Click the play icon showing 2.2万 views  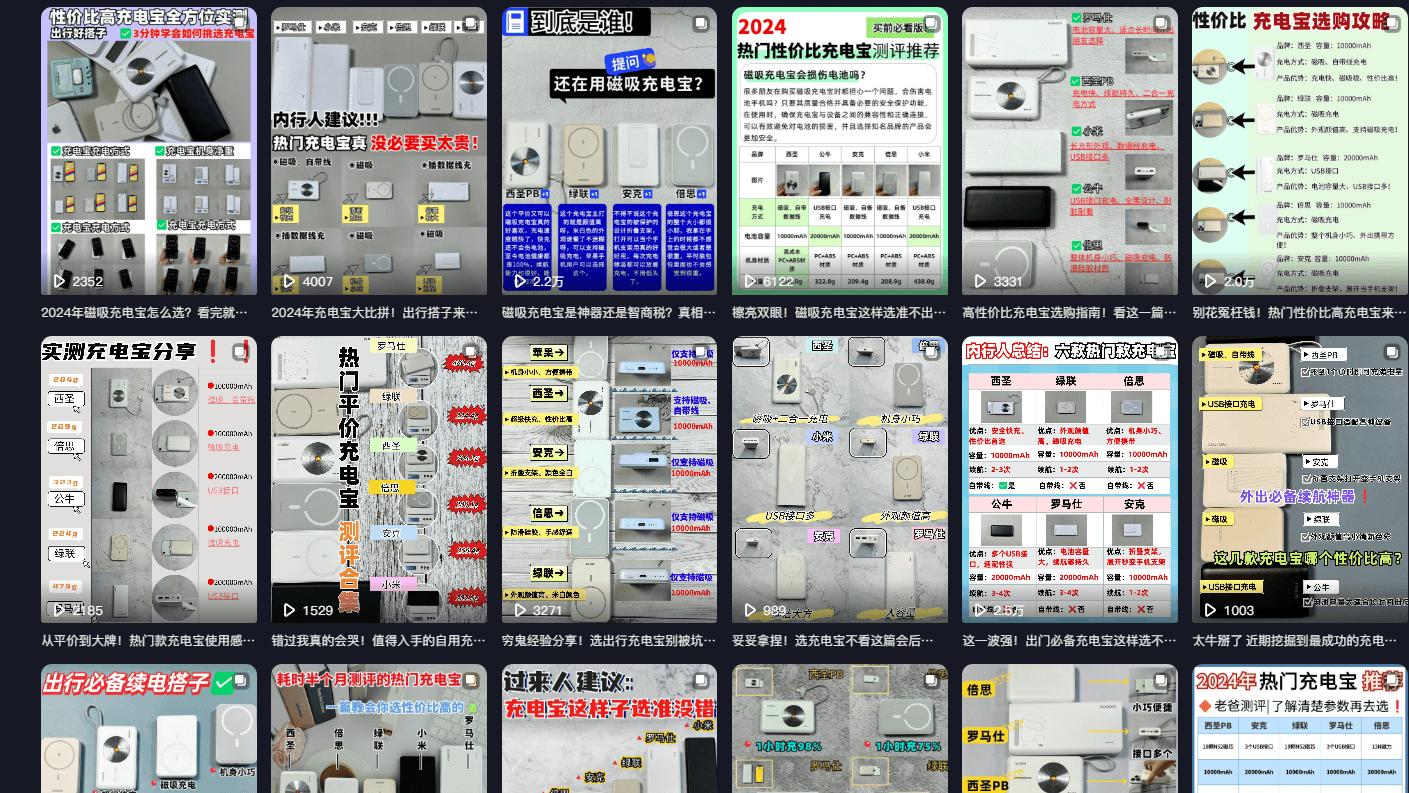pyautogui.click(x=521, y=281)
